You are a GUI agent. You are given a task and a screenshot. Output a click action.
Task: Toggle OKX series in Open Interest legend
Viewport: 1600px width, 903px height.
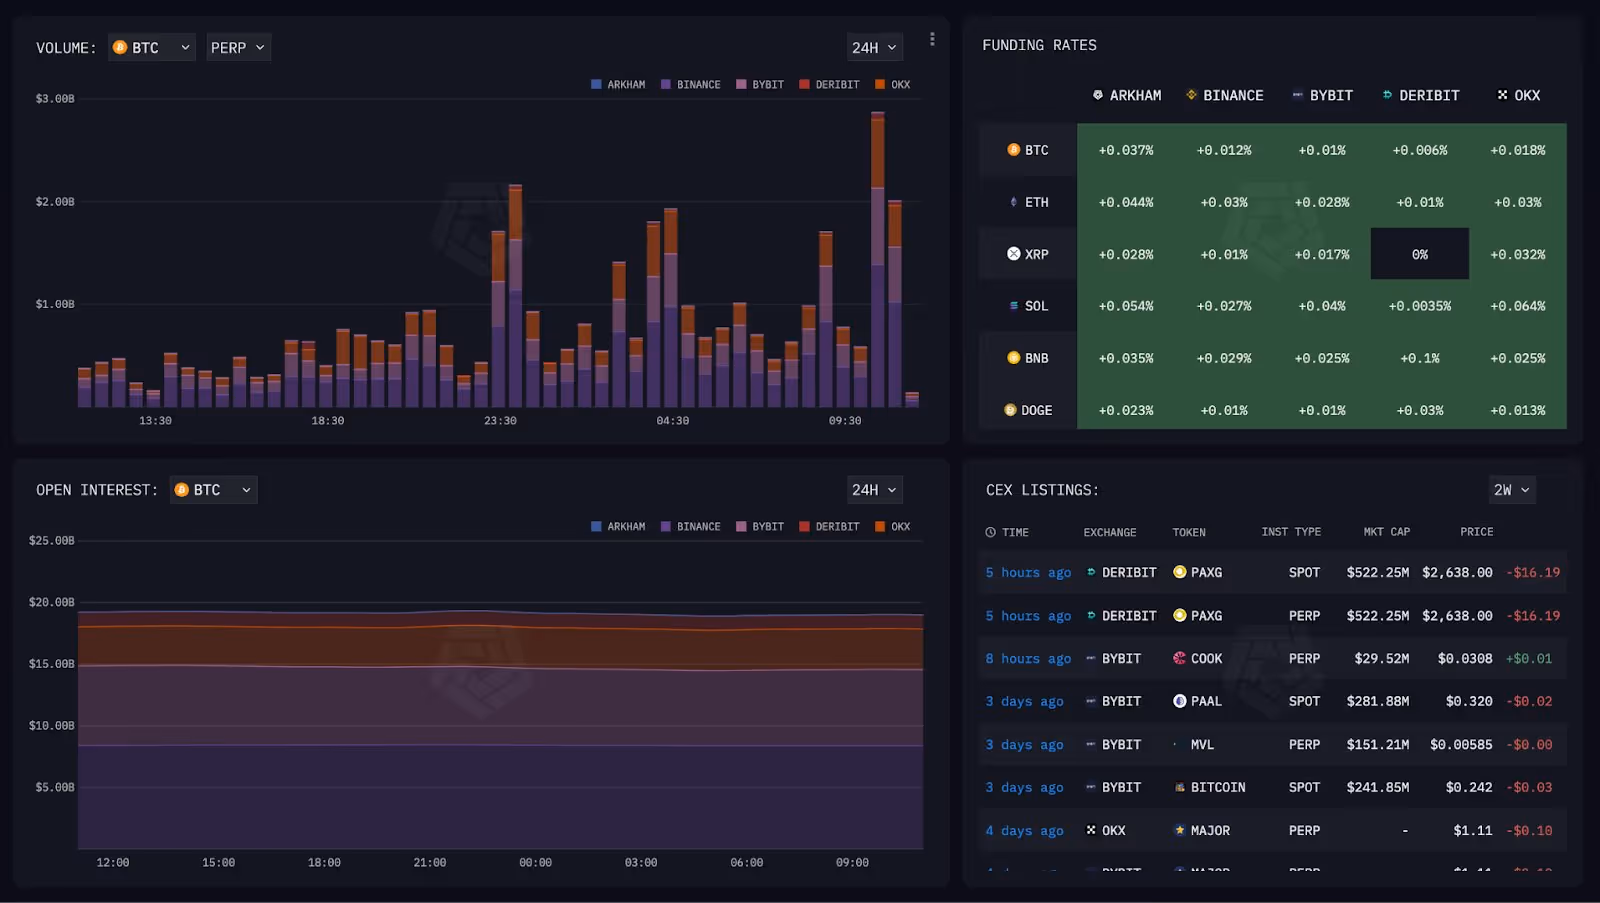892,527
